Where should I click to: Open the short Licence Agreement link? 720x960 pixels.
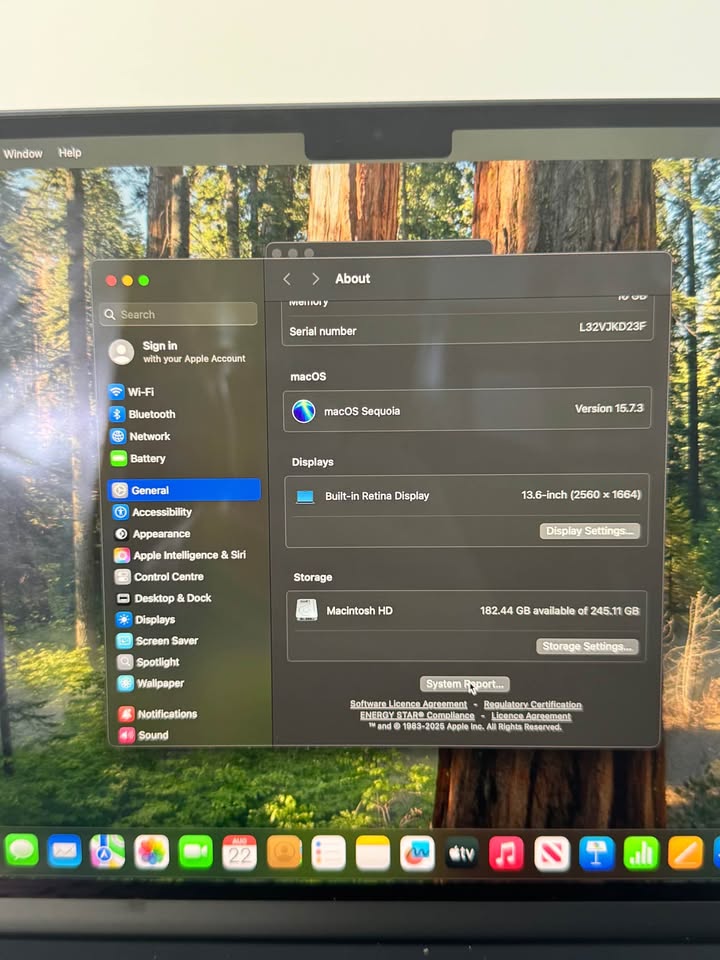531,716
